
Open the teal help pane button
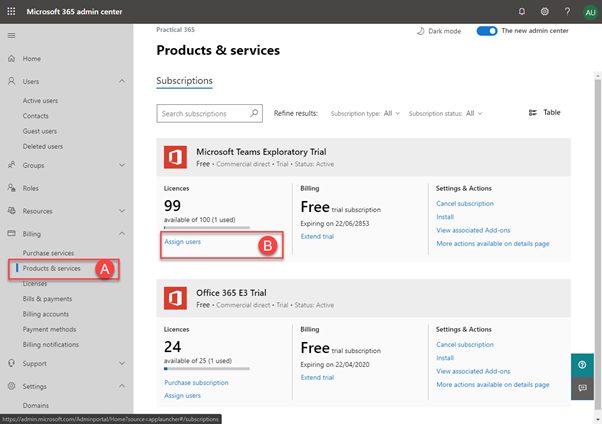click(582, 365)
